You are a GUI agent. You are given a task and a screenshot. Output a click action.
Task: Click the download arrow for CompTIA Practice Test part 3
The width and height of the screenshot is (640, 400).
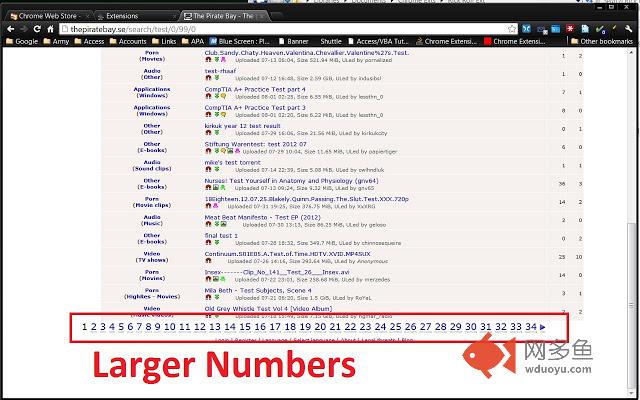(217, 114)
